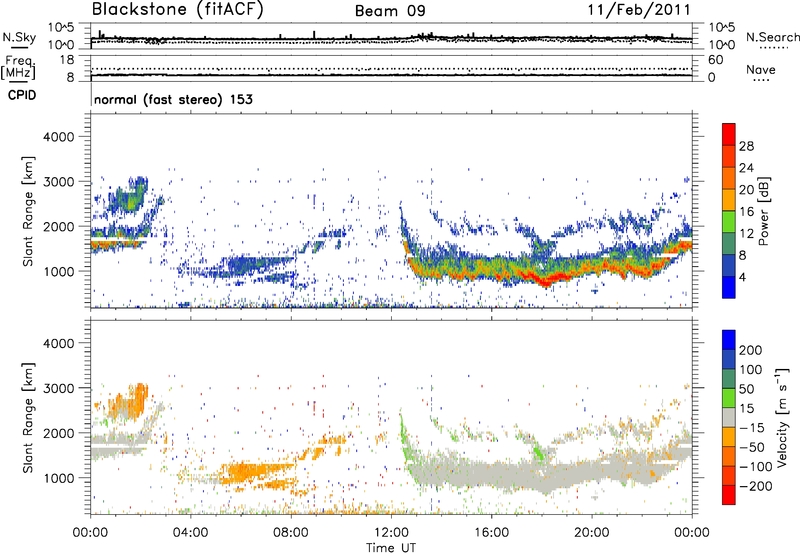Click the red top segment of Power color bar
The image size is (800, 554).
point(729,134)
